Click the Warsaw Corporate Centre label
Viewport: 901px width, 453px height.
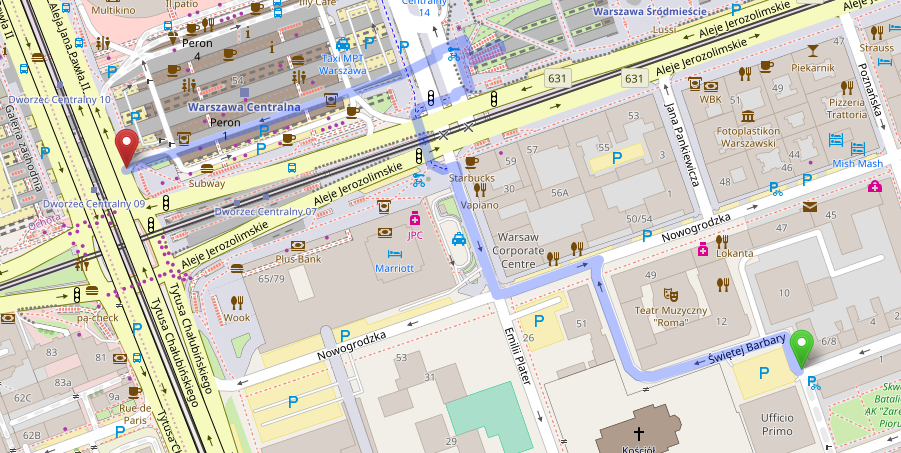point(518,251)
